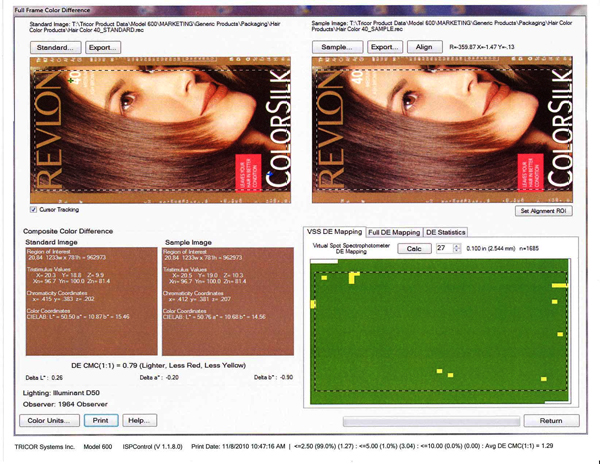
Task: Open Help... button
Action: tap(140, 420)
